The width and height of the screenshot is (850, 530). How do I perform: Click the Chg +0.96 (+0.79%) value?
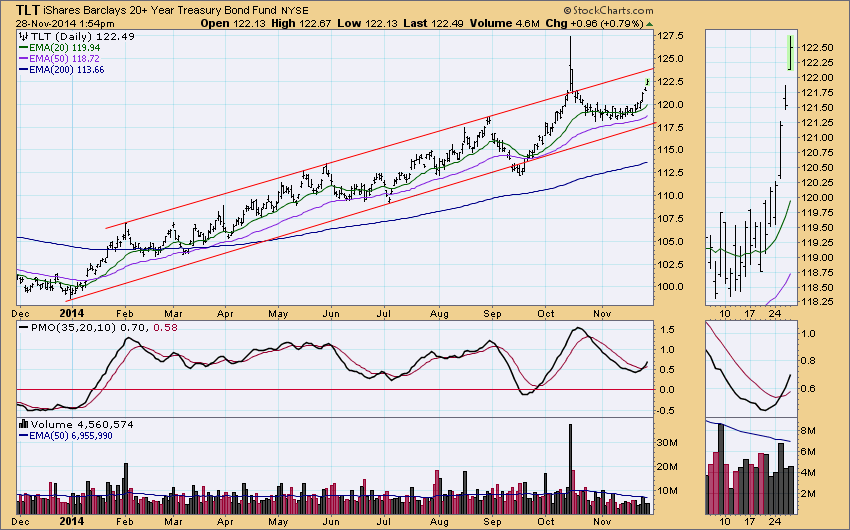[594, 23]
